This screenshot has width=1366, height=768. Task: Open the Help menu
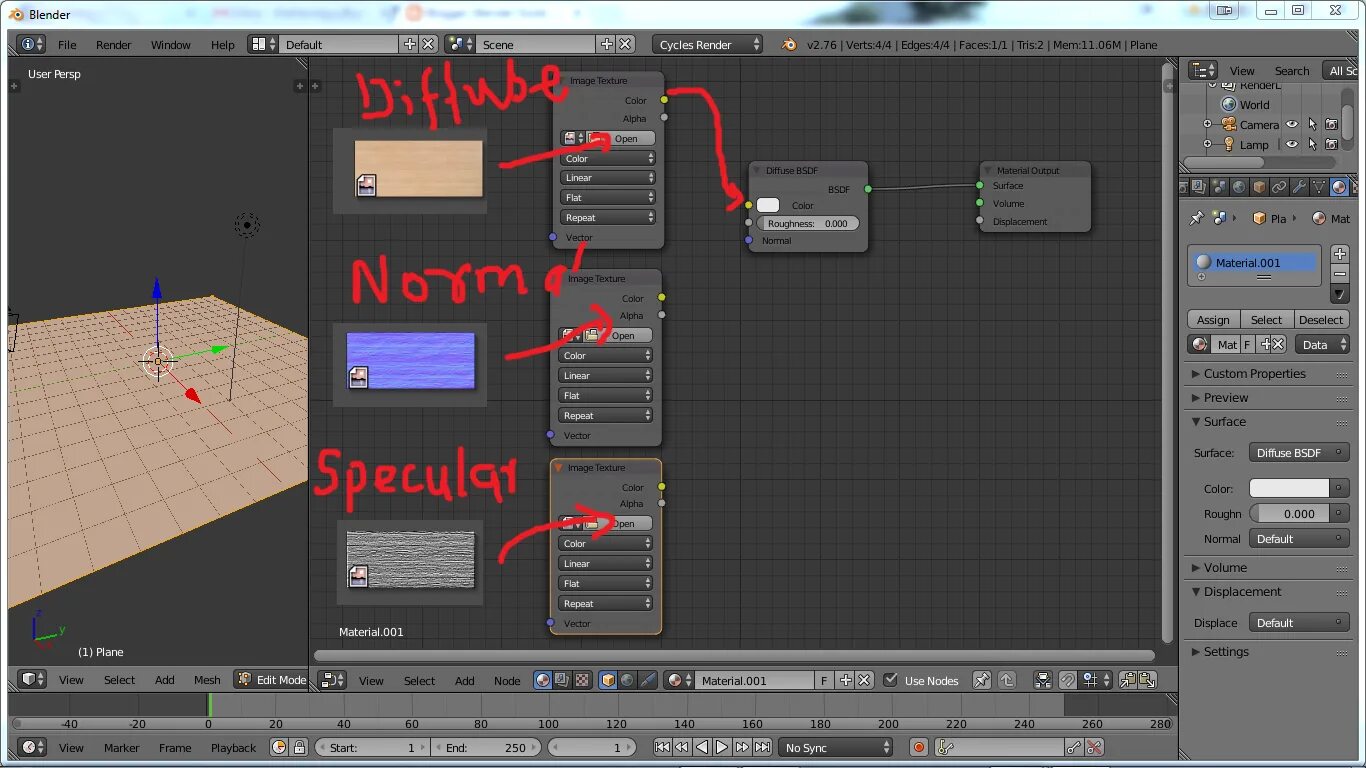[x=223, y=45]
